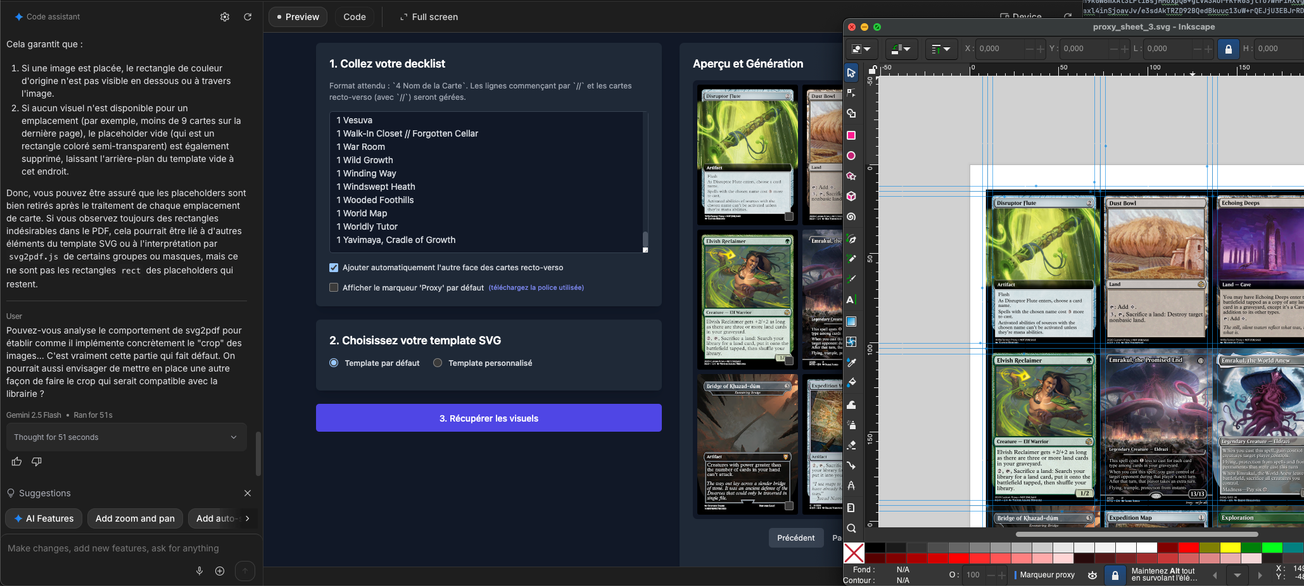Select the Node editing tool in Inkscape

click(x=850, y=94)
